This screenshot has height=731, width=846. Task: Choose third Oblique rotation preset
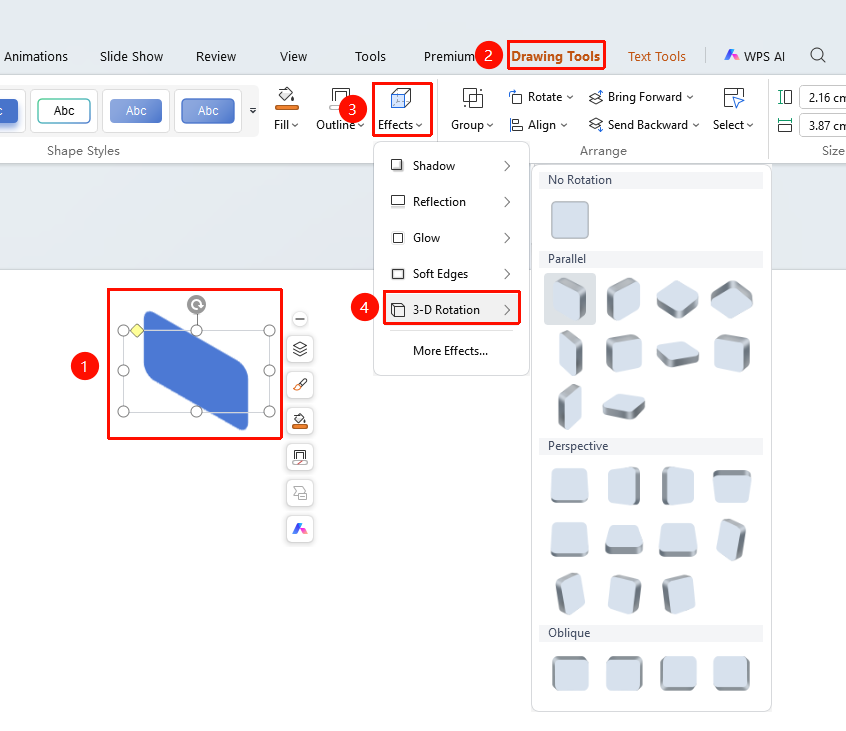coord(678,673)
